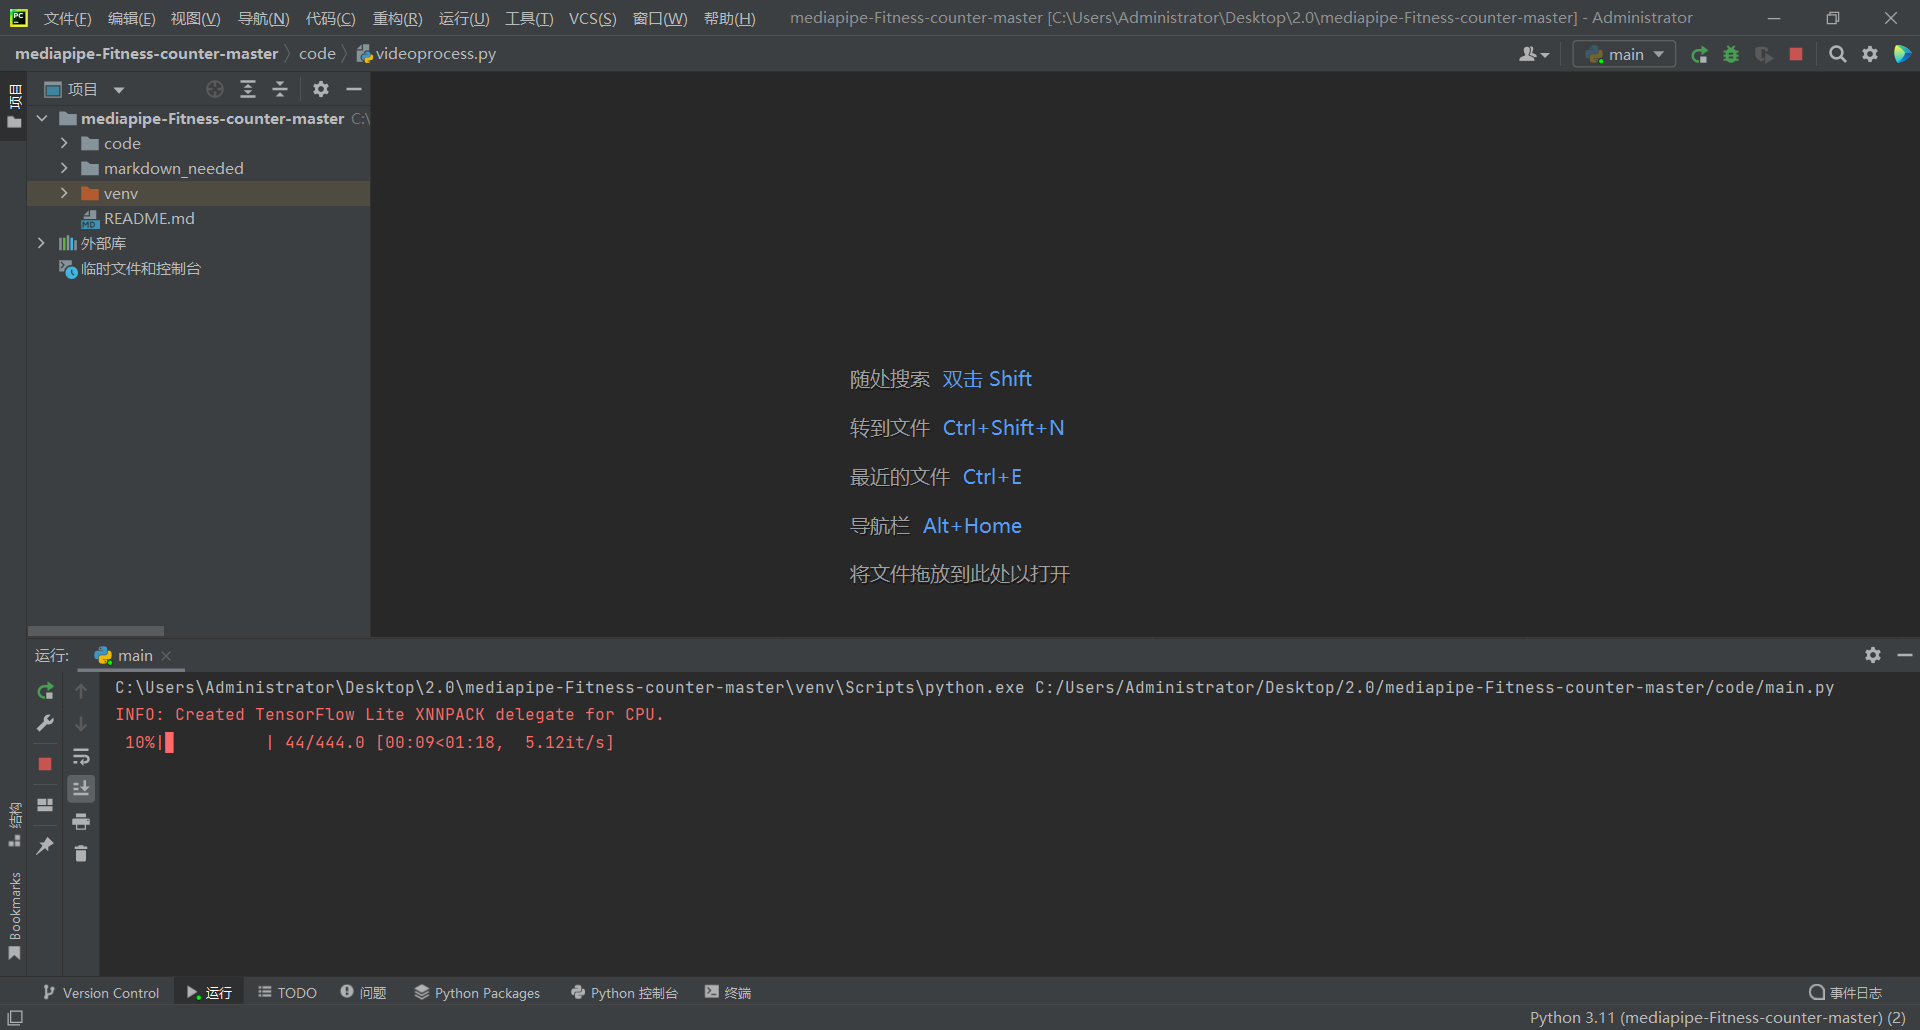The image size is (1920, 1030).
Task: Open 事件日志 in status bar
Action: (x=1846, y=993)
